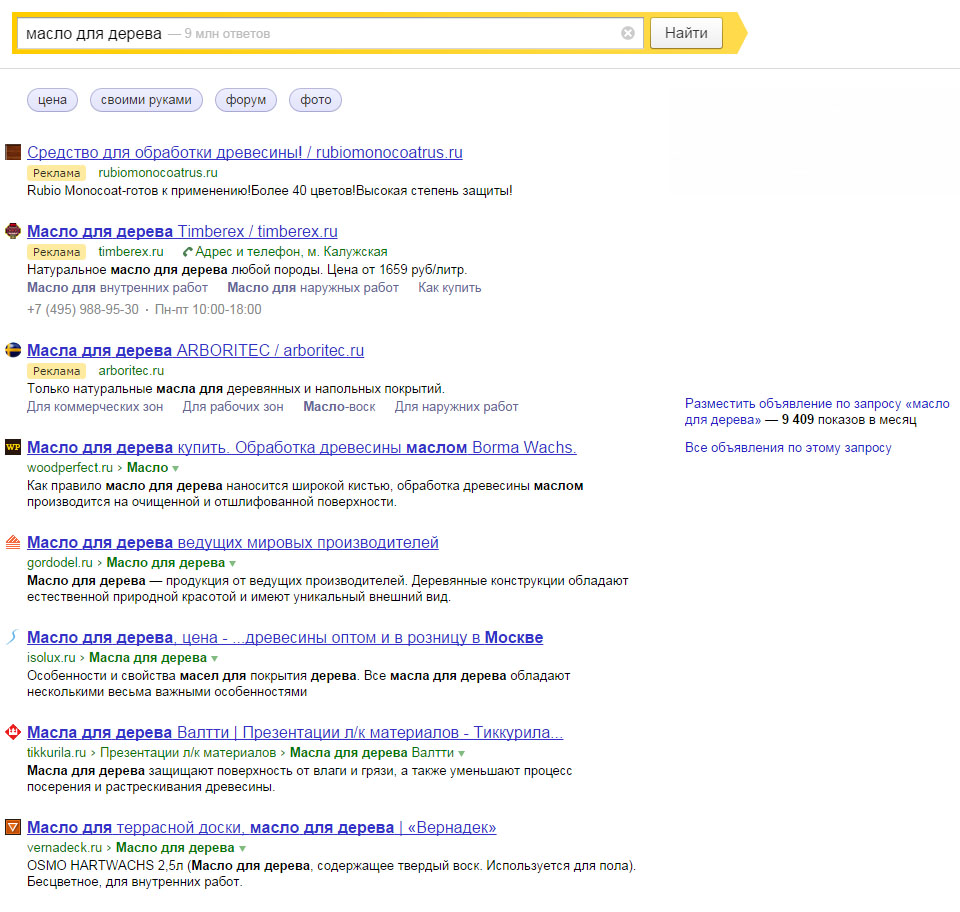Viewport: 960px width, 912px height.
Task: Click 'Адрес и телефон' Timberex contact link
Action: click(x=291, y=252)
